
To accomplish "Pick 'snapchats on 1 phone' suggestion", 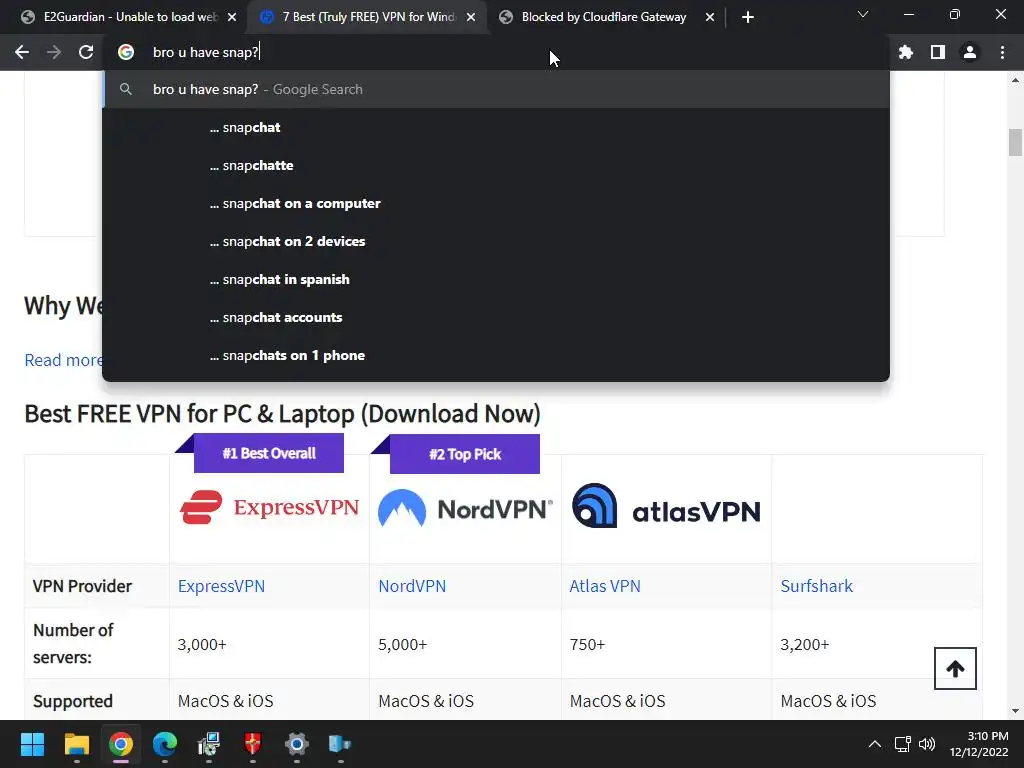I will [x=496, y=355].
